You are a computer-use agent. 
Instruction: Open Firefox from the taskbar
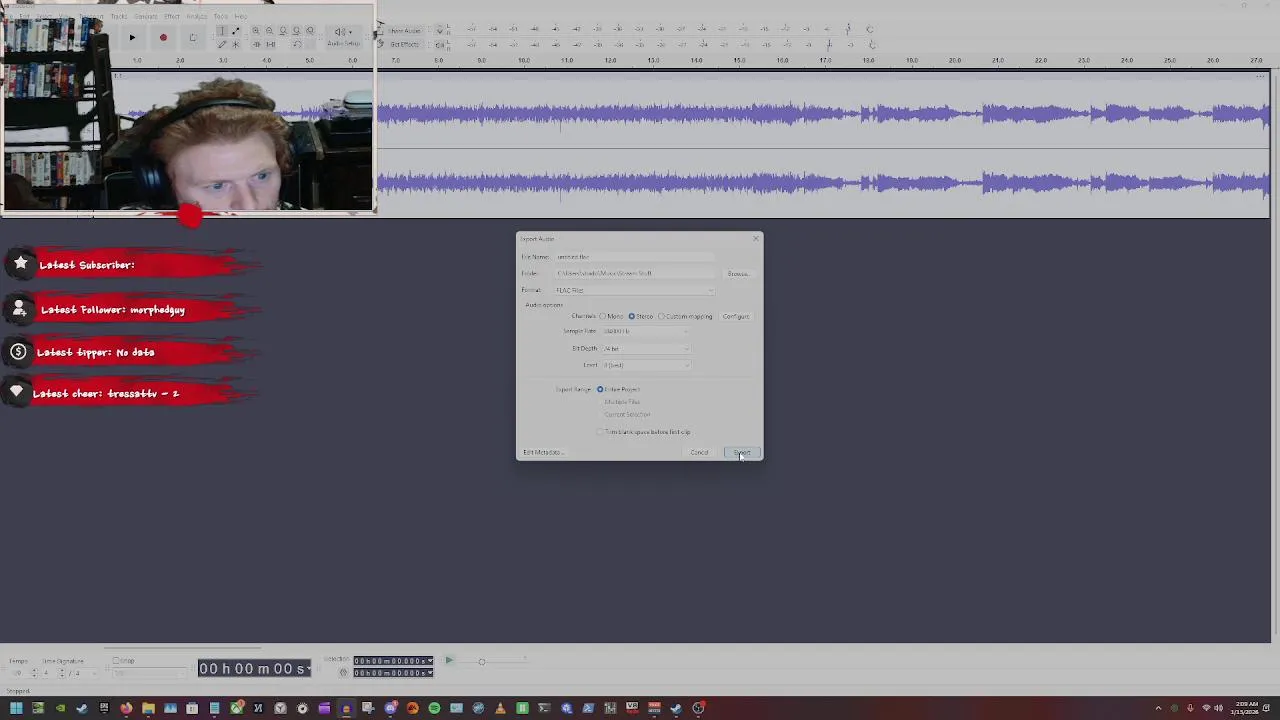(126, 708)
